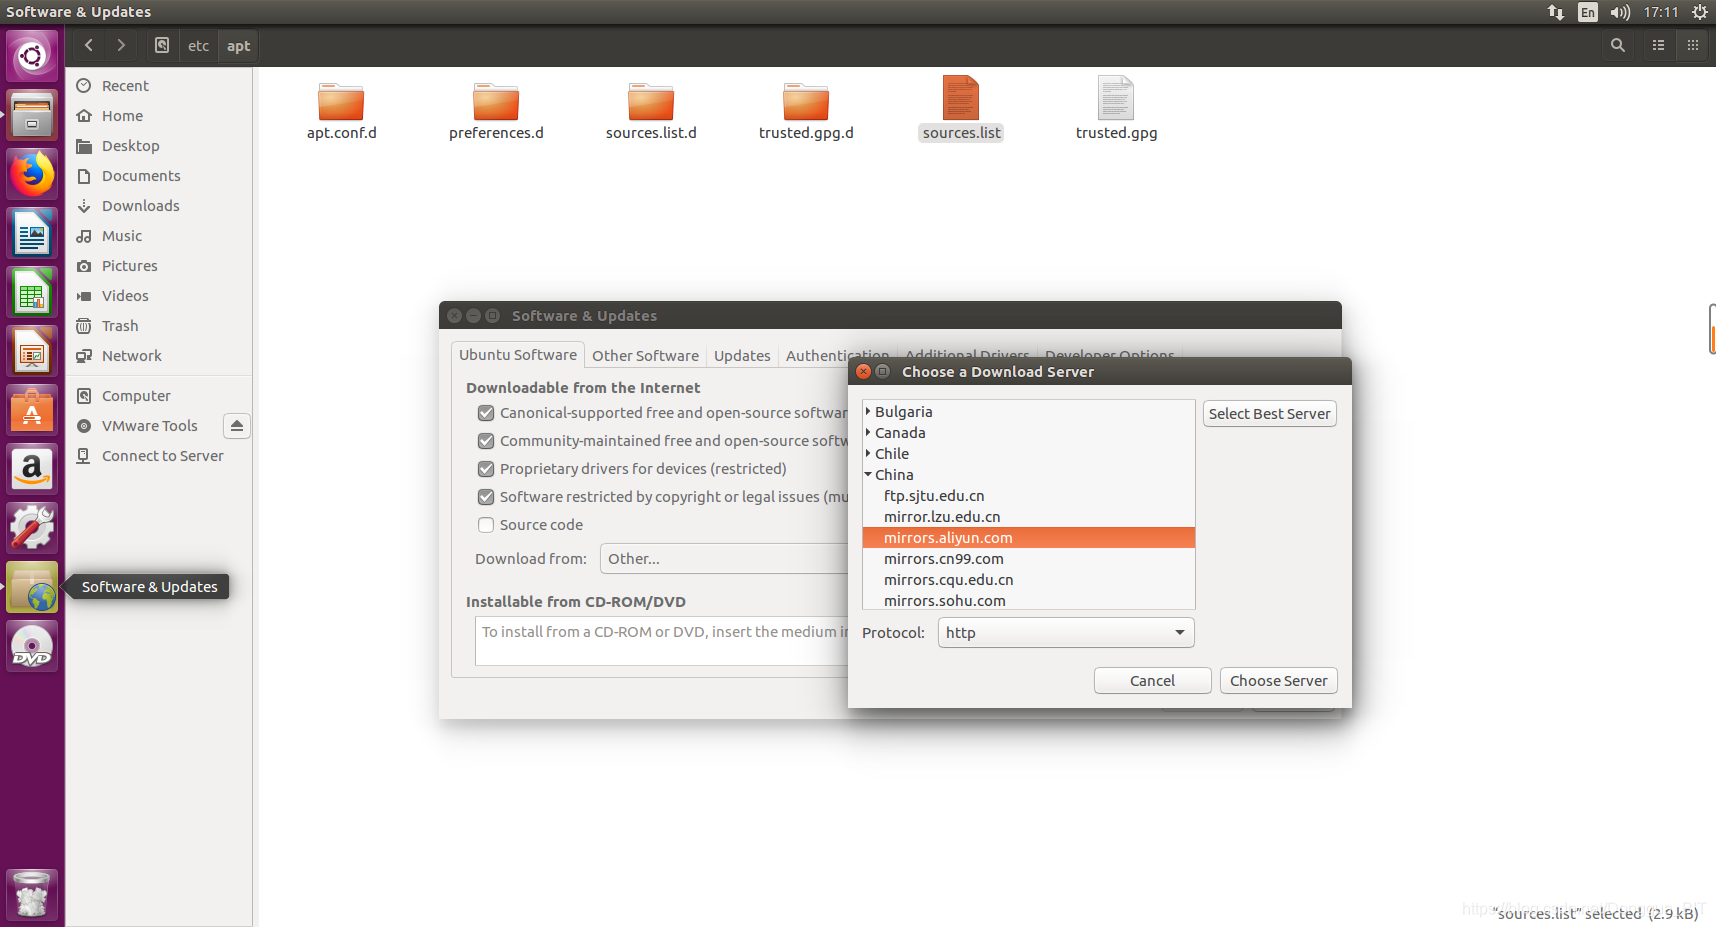Enable the Source code checkbox
The image size is (1716, 927).
pyautogui.click(x=486, y=525)
